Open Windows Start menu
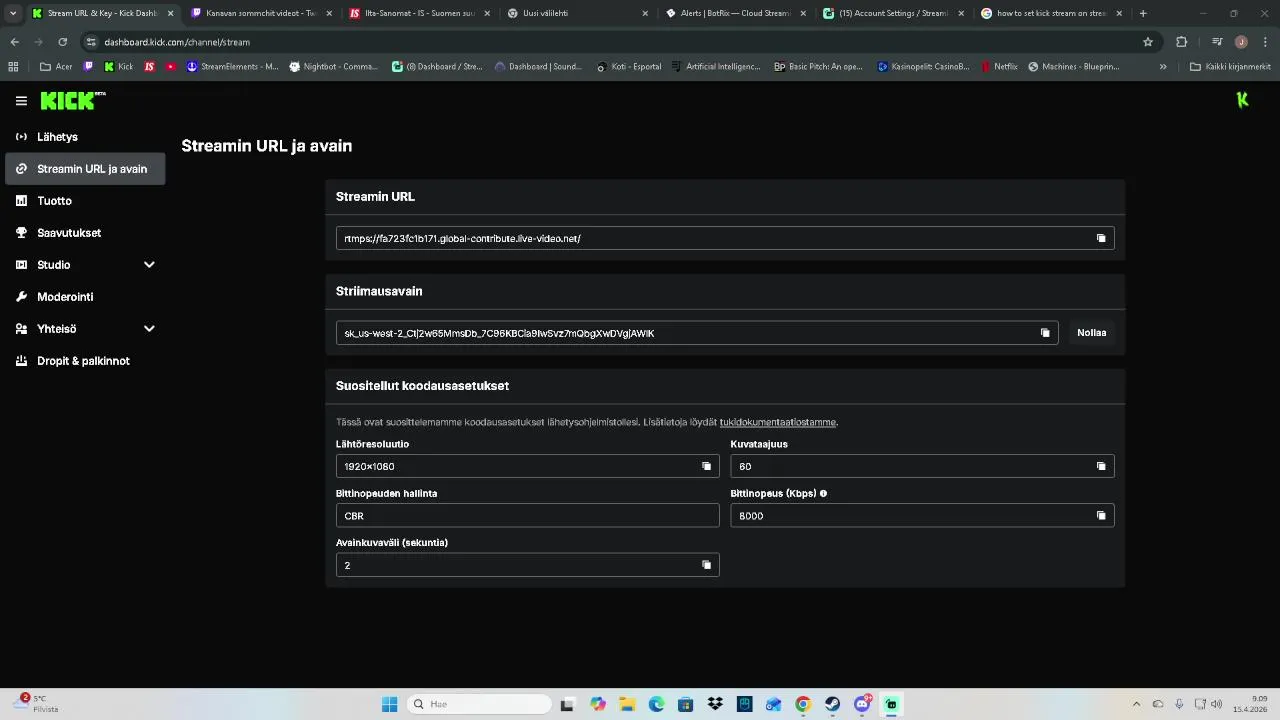Image resolution: width=1280 pixels, height=720 pixels. (389, 704)
